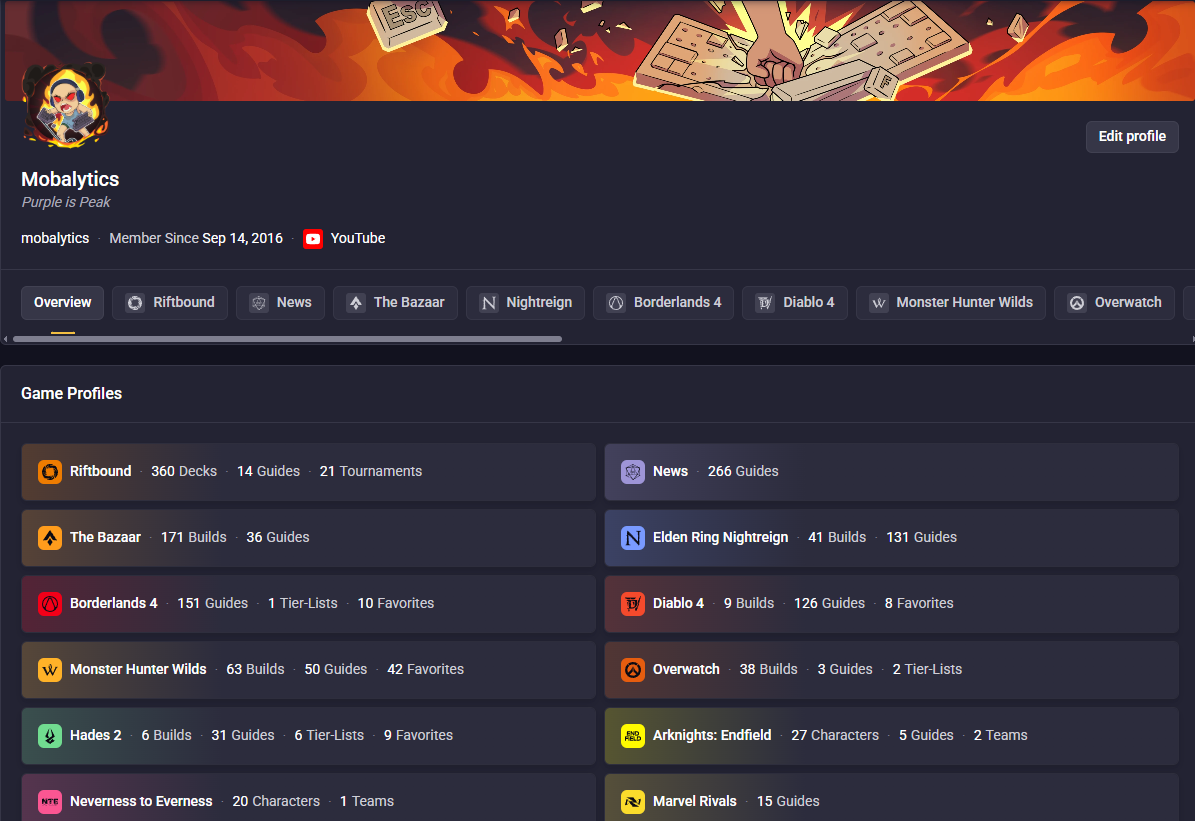Click the Hades 2 green profile icon
The image size is (1195, 821).
pyautogui.click(x=50, y=736)
